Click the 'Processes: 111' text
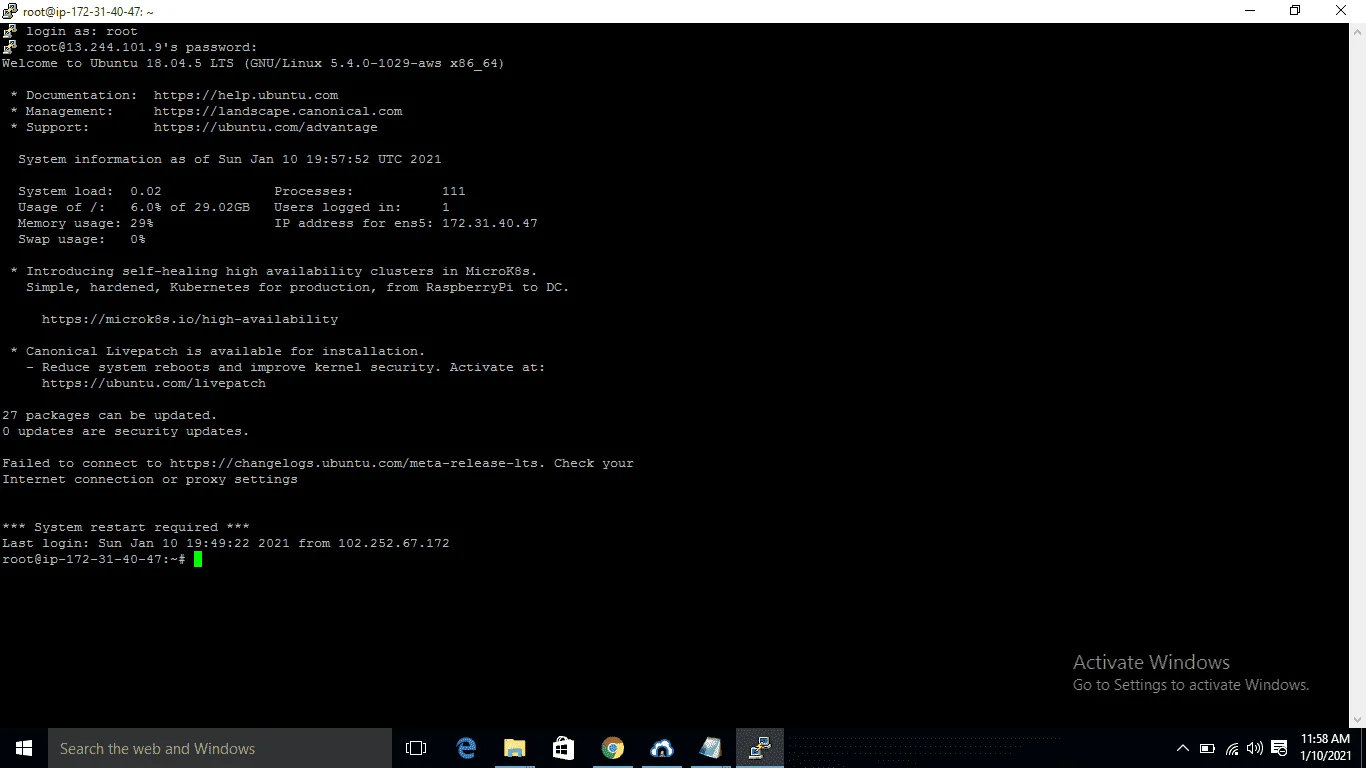 (370, 191)
